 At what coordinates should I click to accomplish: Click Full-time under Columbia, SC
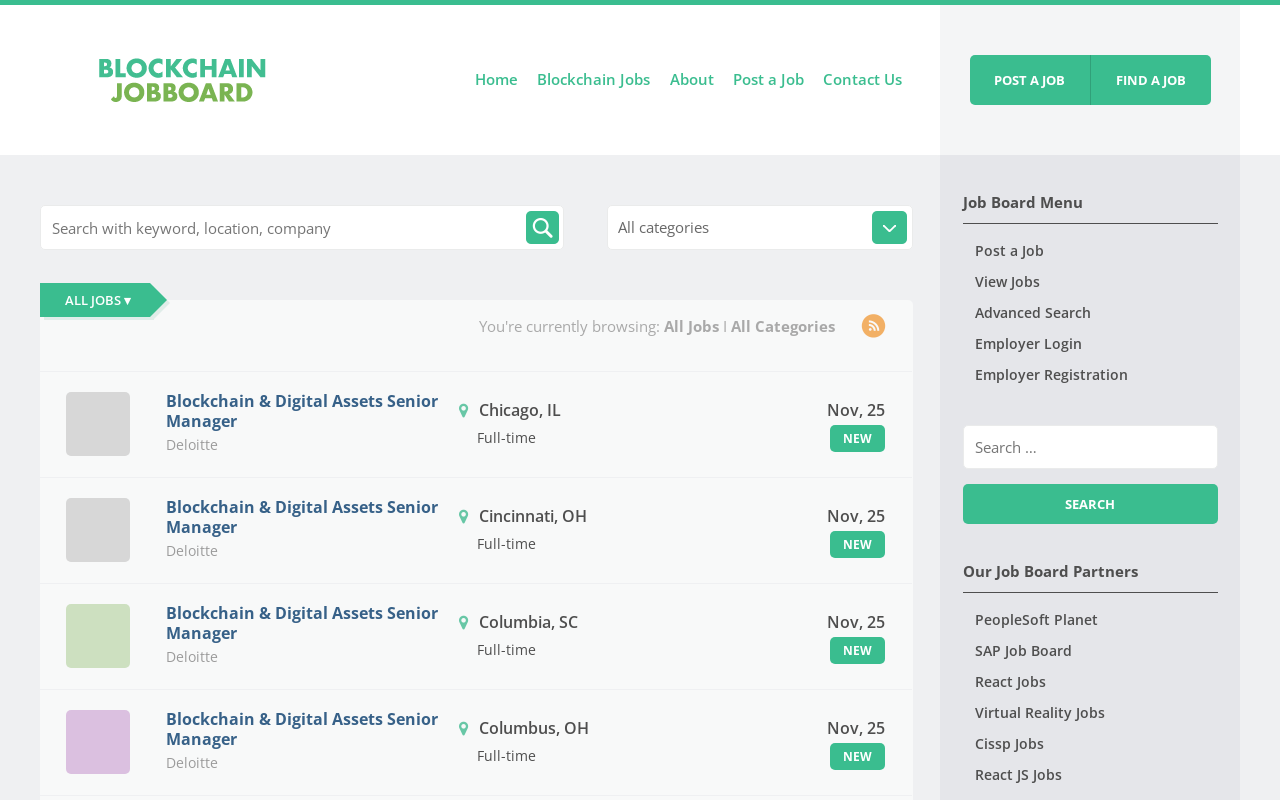coord(506,650)
